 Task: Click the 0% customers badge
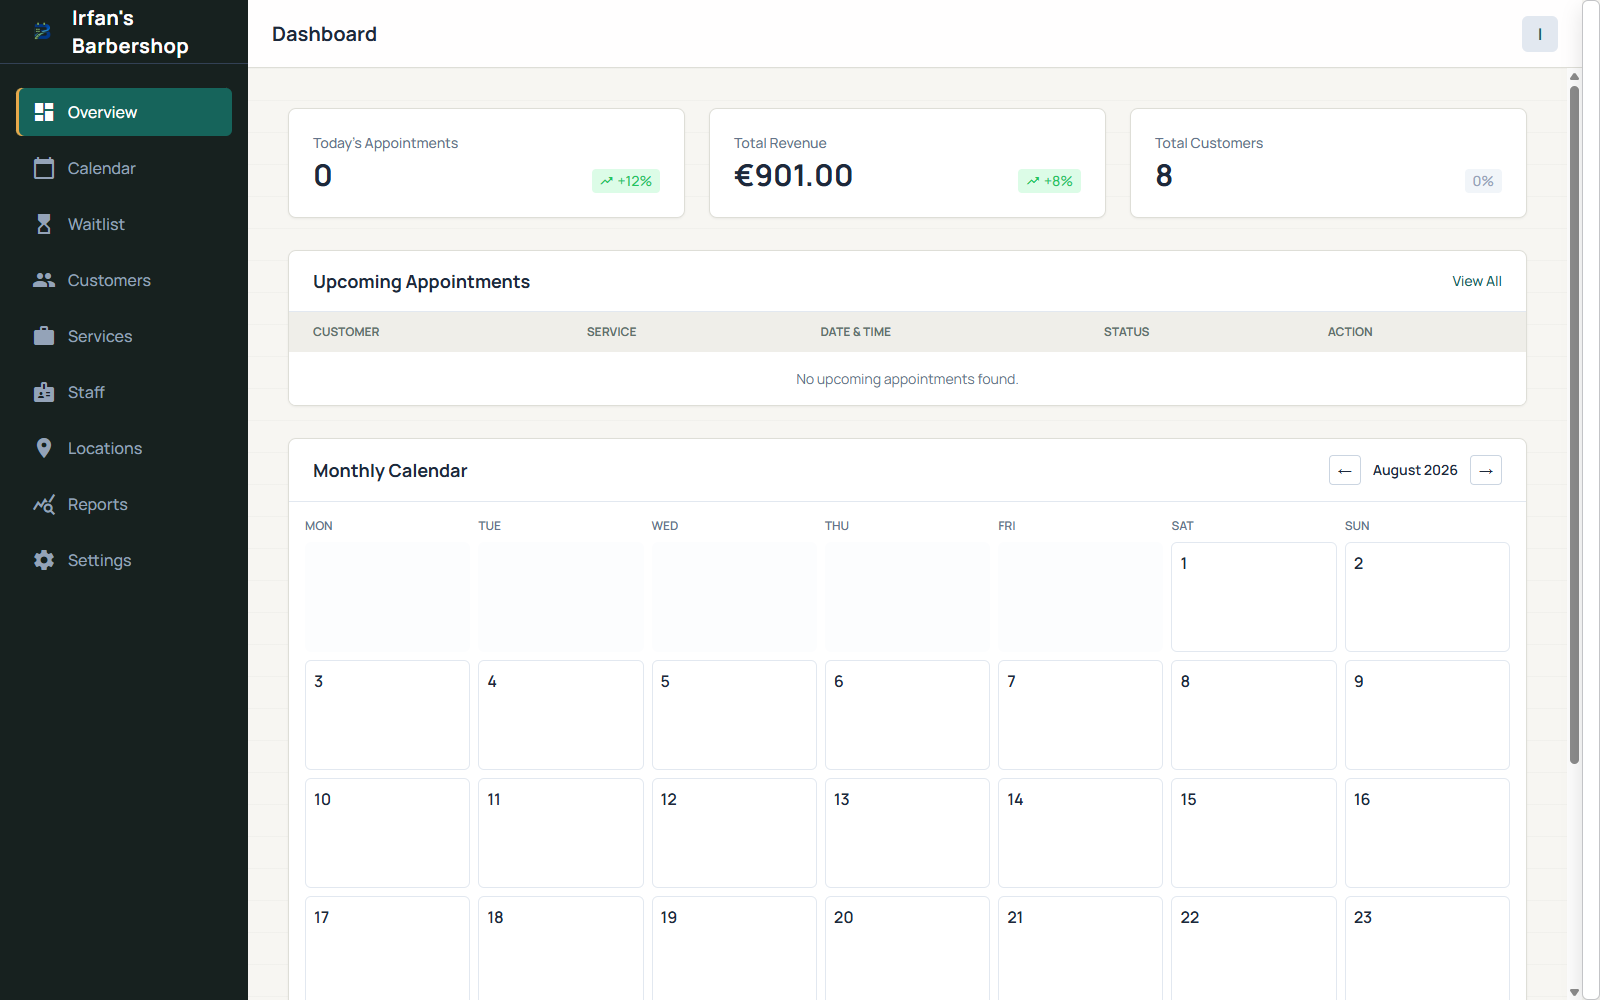click(x=1483, y=181)
